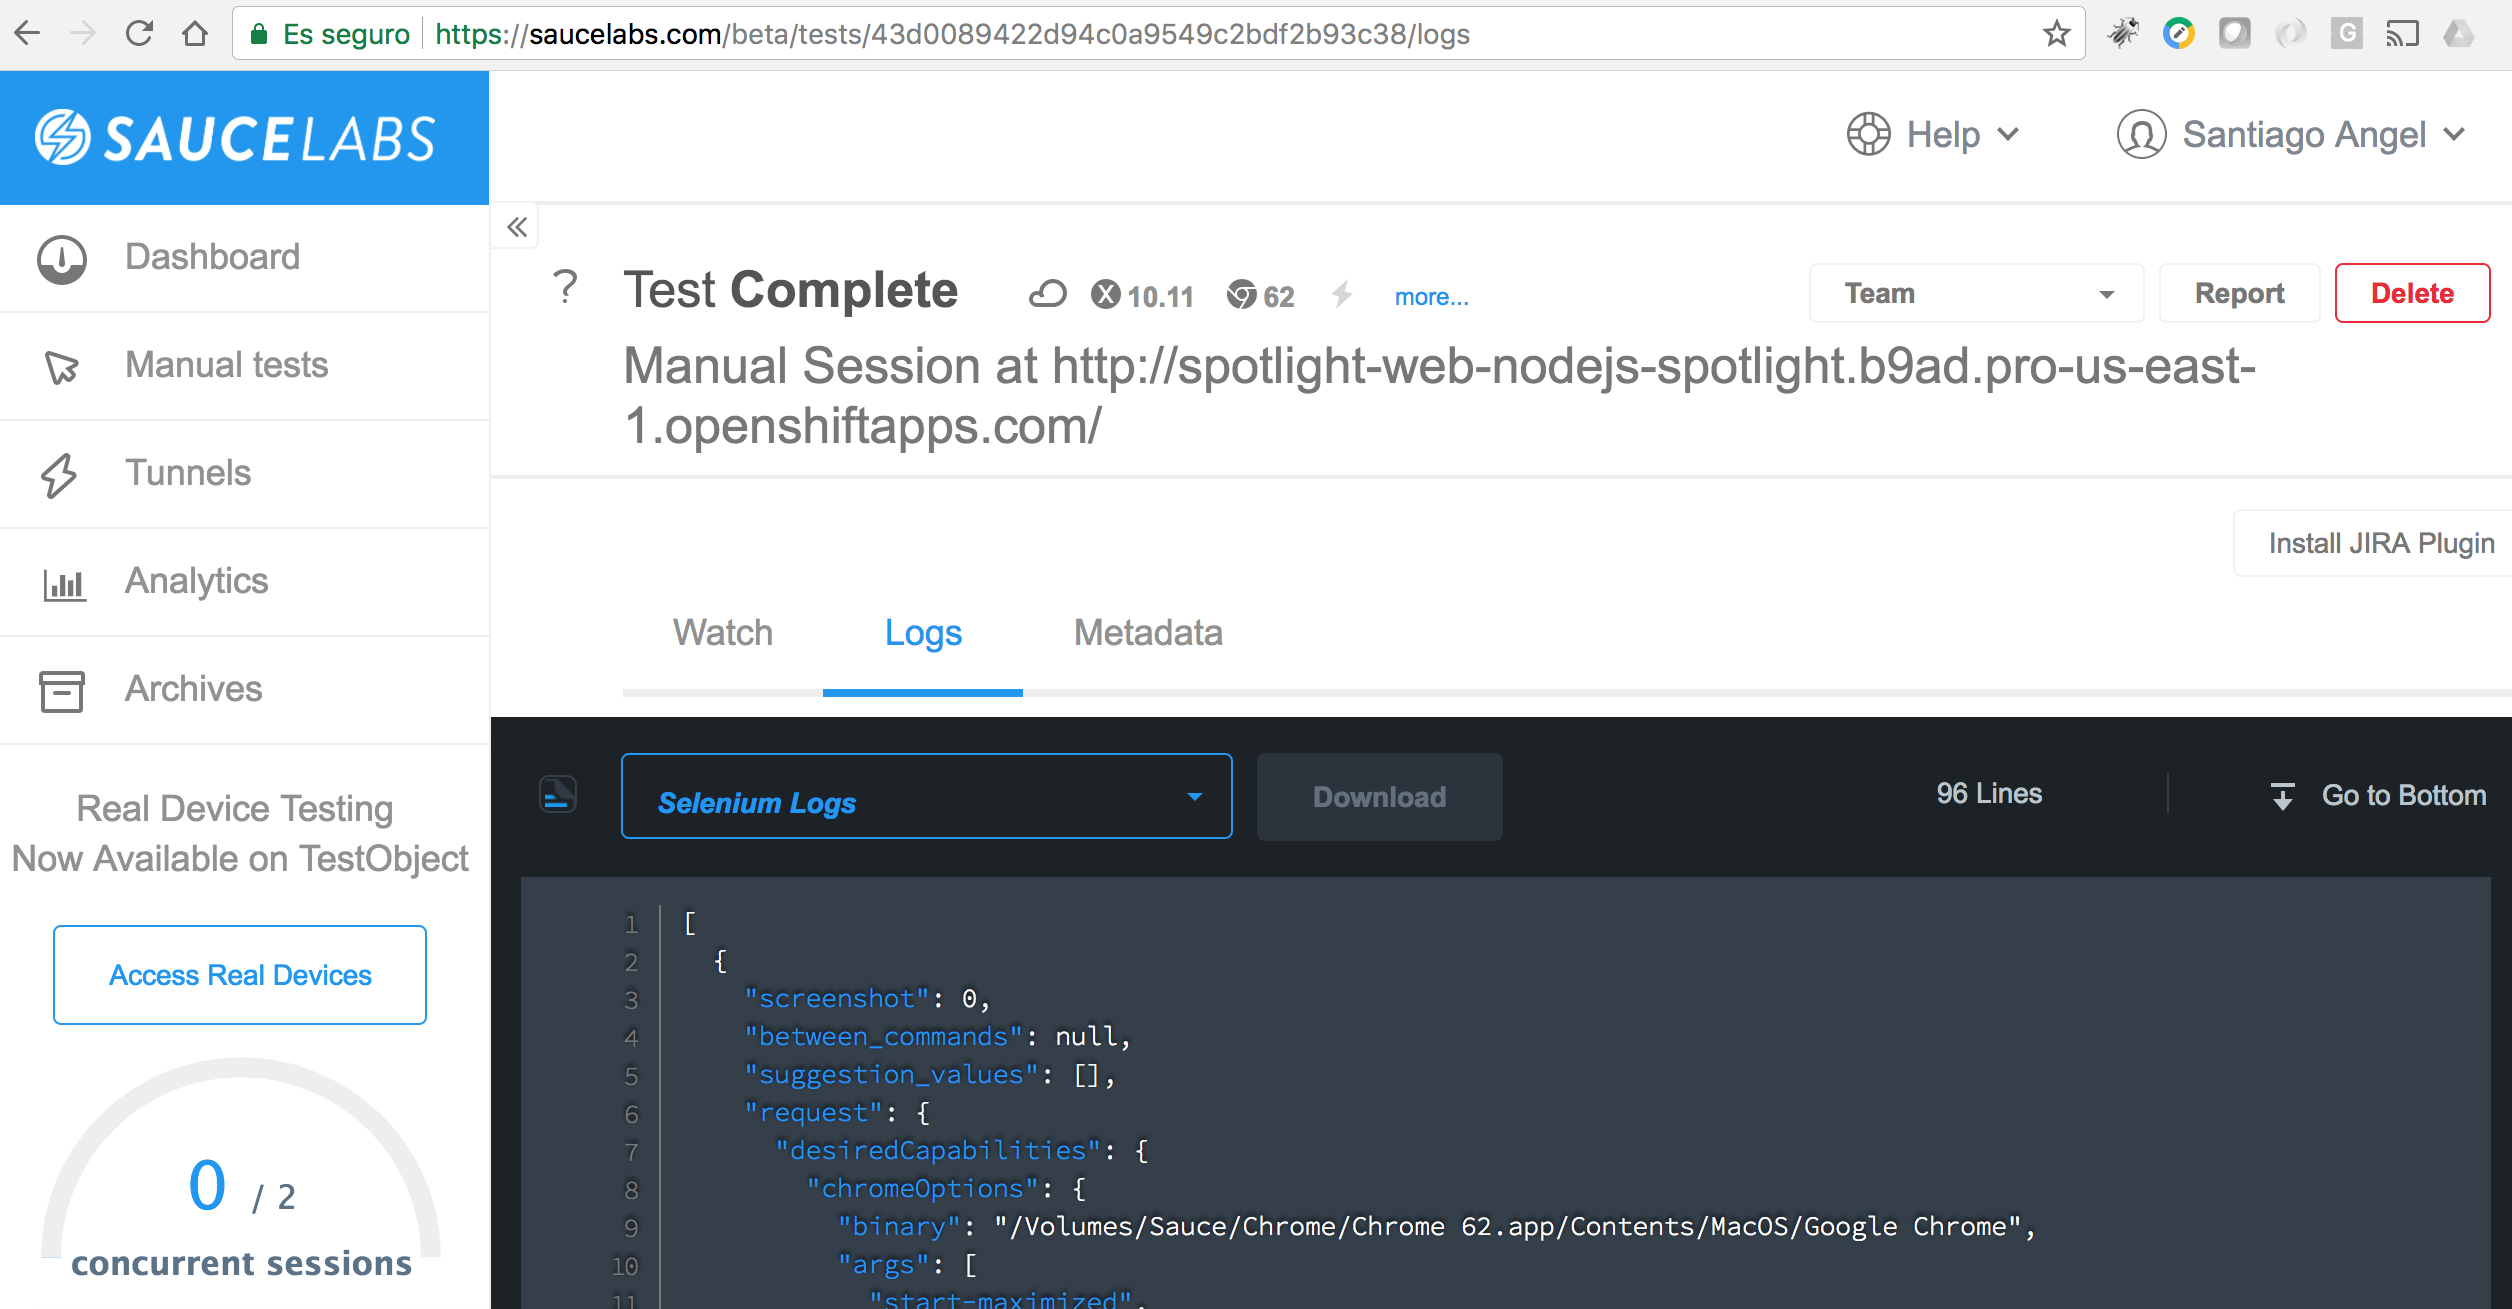Click the Access Real Devices button
The image size is (2512, 1309).
240,975
